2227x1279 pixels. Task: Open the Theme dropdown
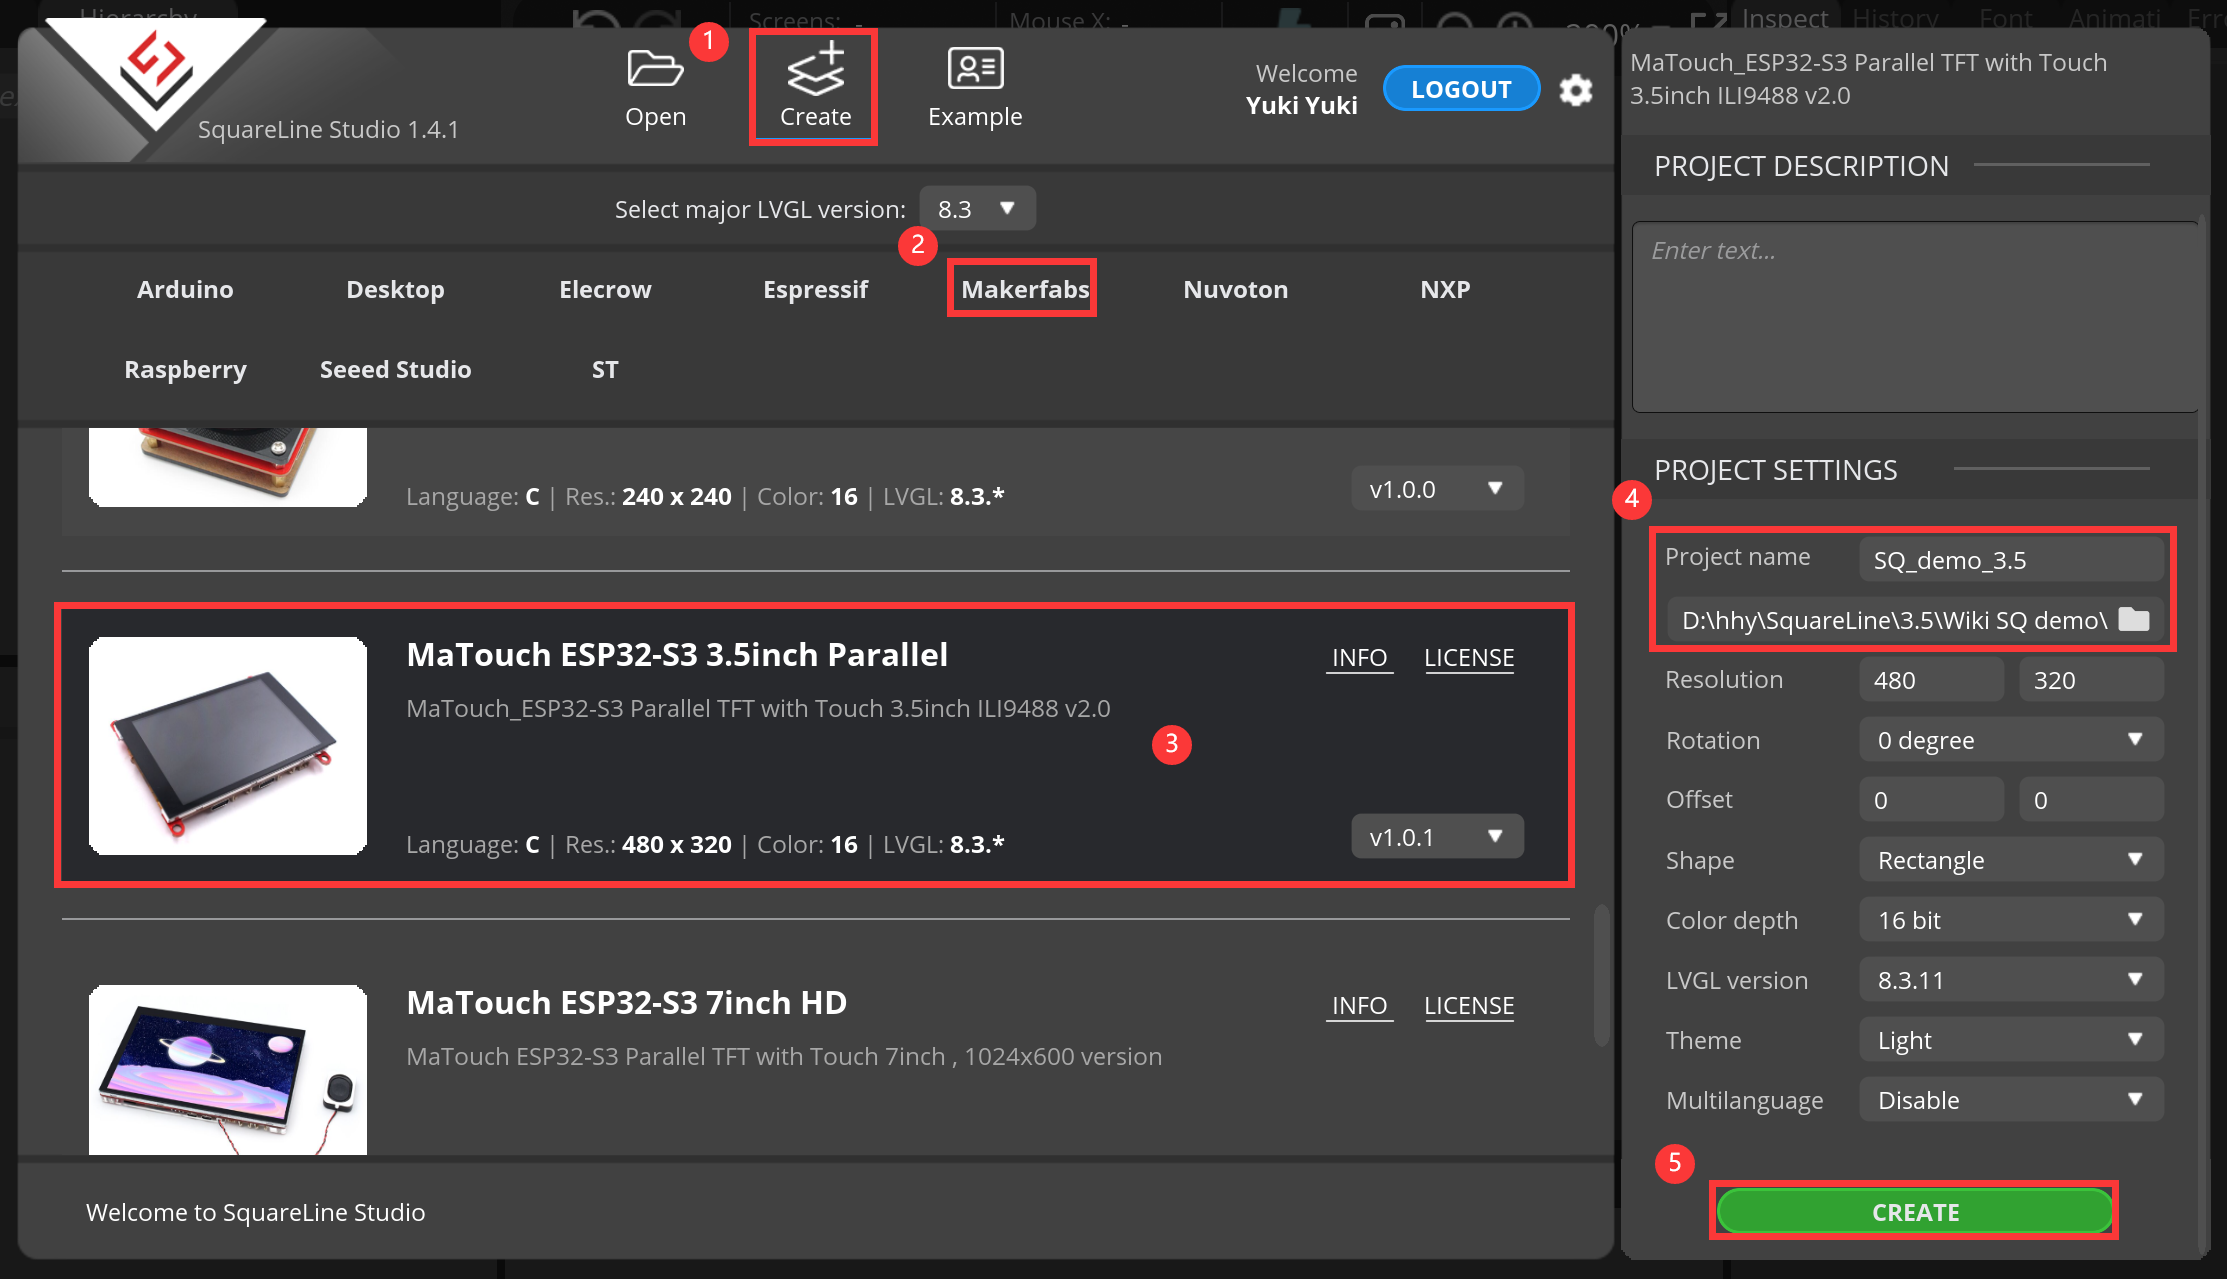coord(2011,1040)
